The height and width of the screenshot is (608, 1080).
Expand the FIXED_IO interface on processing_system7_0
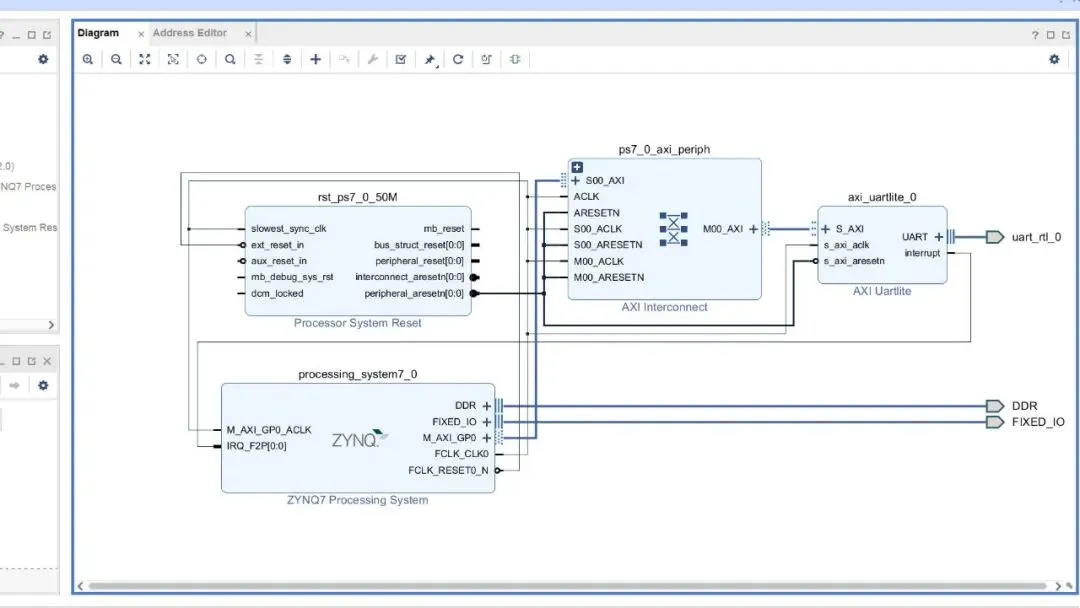tap(487, 422)
